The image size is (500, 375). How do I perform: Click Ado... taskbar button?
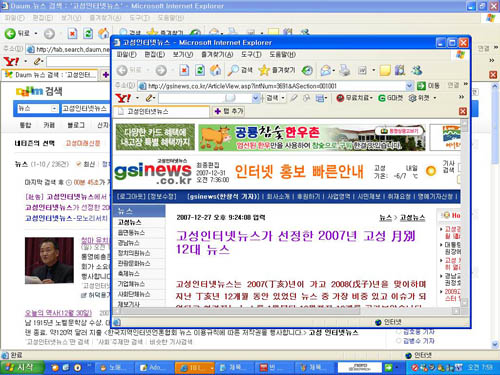pyautogui.click(x=154, y=368)
